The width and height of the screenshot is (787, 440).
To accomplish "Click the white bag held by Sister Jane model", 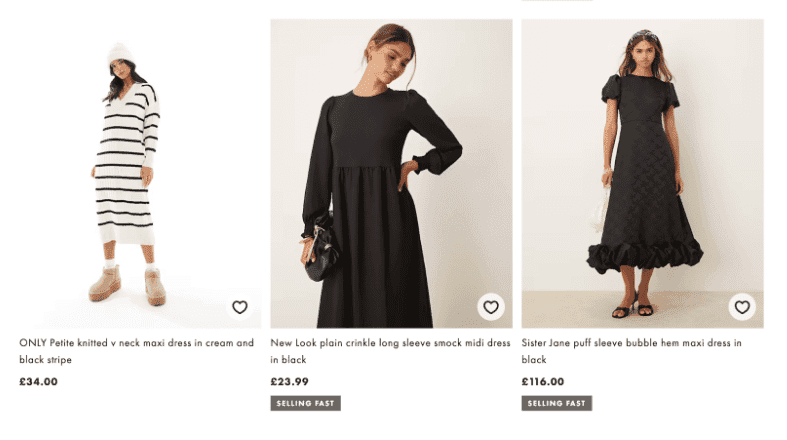I will click(602, 206).
